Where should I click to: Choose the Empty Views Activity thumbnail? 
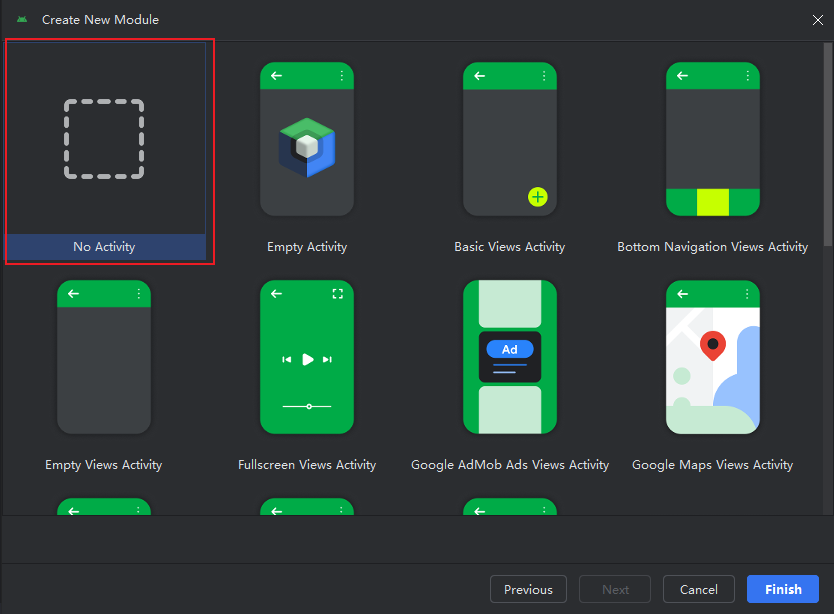click(104, 357)
